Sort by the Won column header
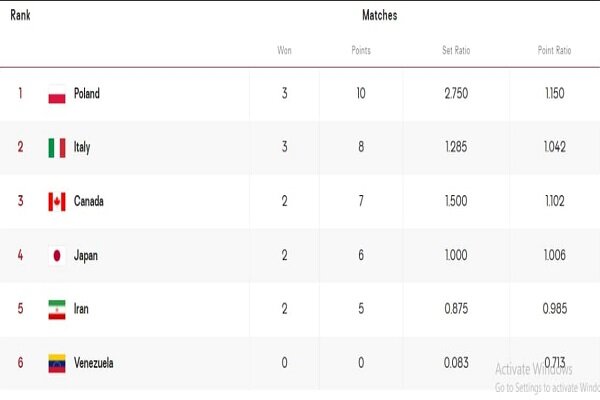Screen dimensions: 600x400 [x=284, y=50]
